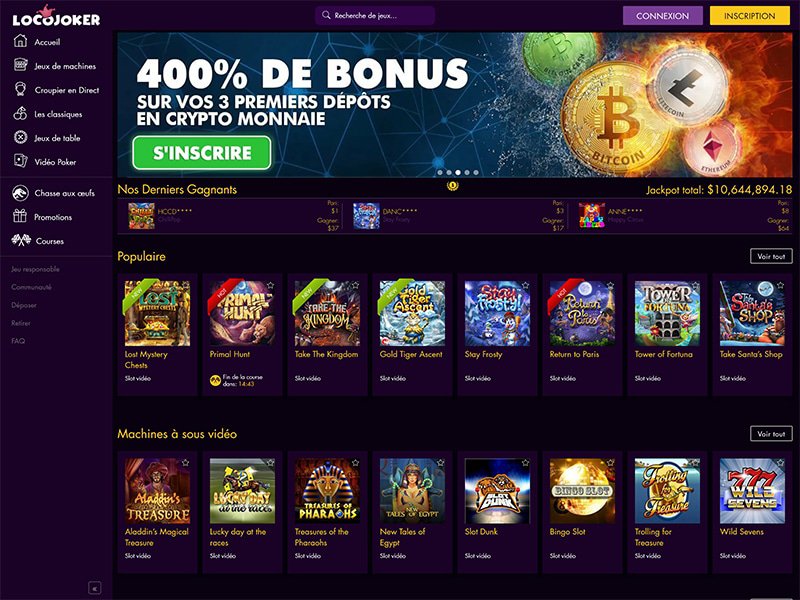Favorite the Primal Hunt game star

click(x=270, y=285)
